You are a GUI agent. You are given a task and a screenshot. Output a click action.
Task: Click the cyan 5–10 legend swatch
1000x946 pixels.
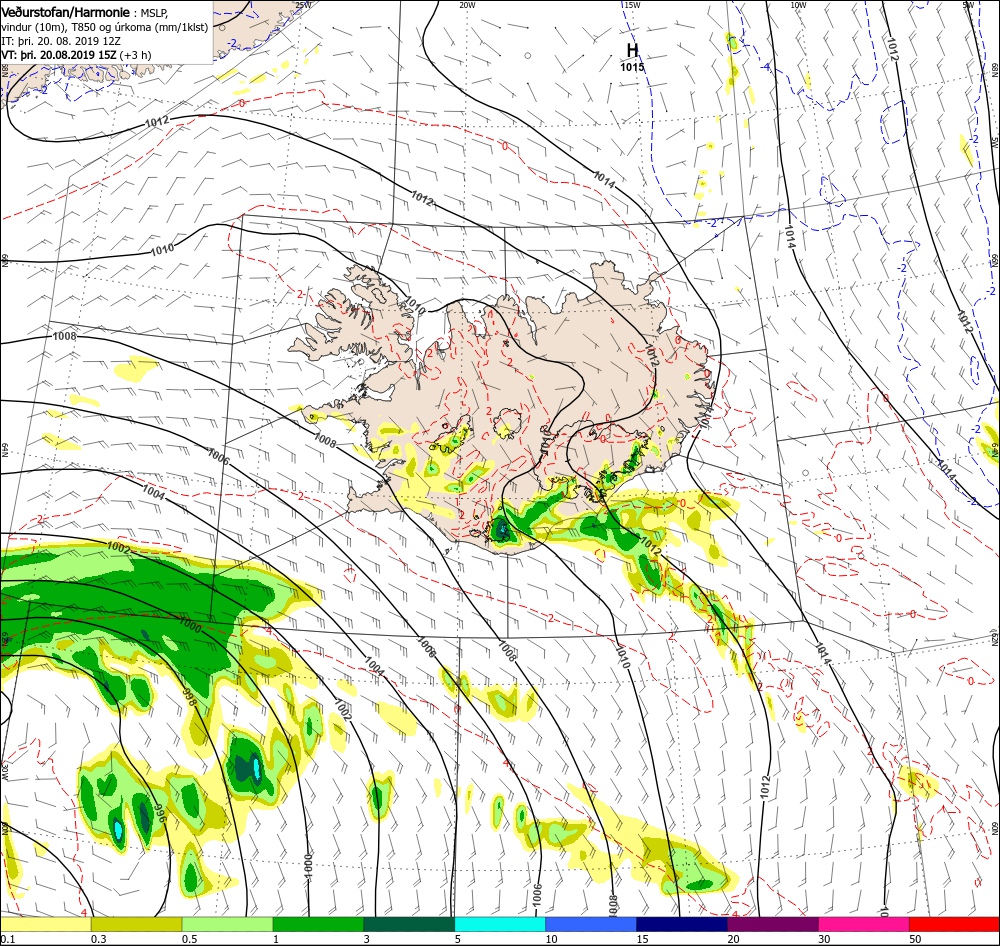[500, 925]
